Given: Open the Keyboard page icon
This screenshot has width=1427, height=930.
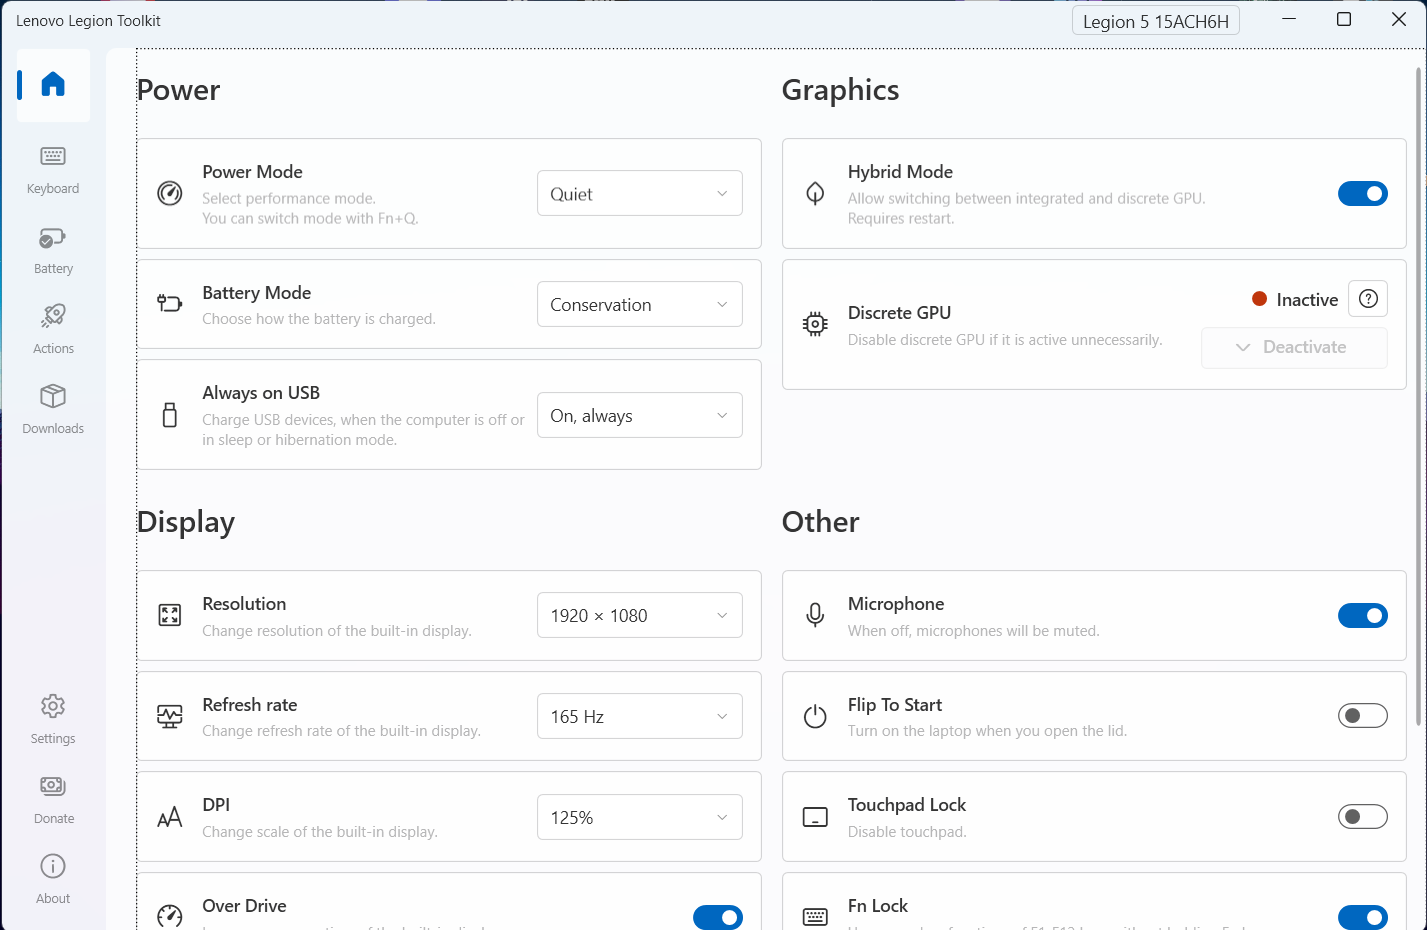Looking at the screenshot, I should pos(53,156).
